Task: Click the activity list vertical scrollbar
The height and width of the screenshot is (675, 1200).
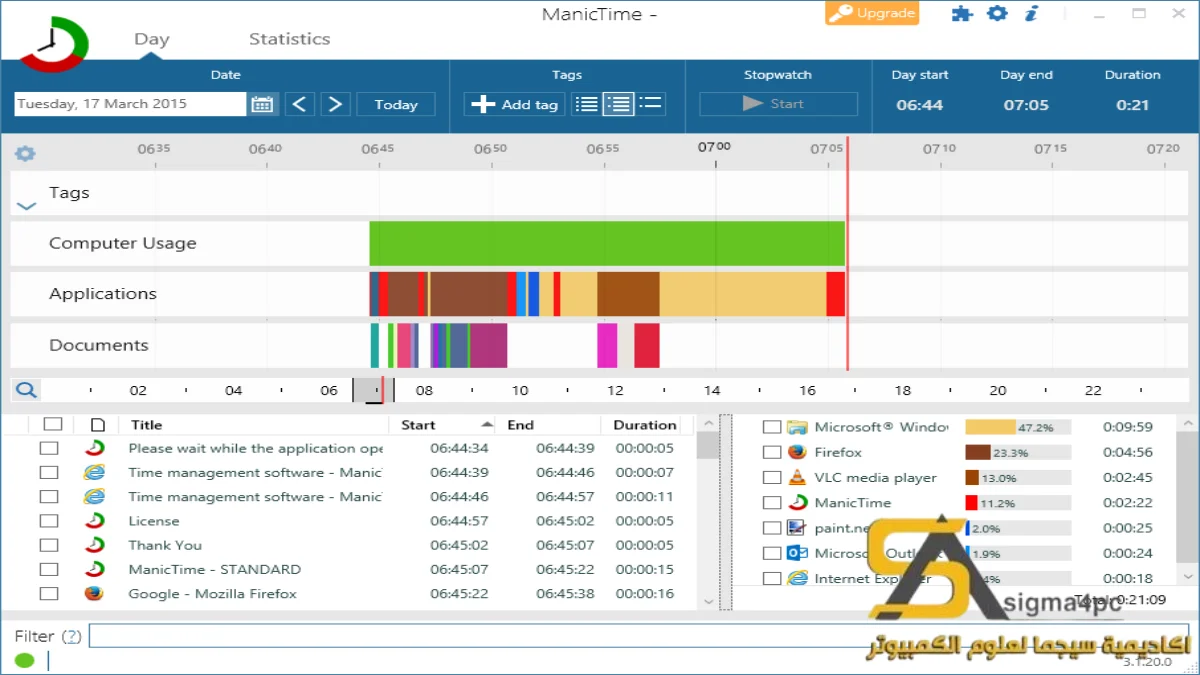Action: [707, 510]
